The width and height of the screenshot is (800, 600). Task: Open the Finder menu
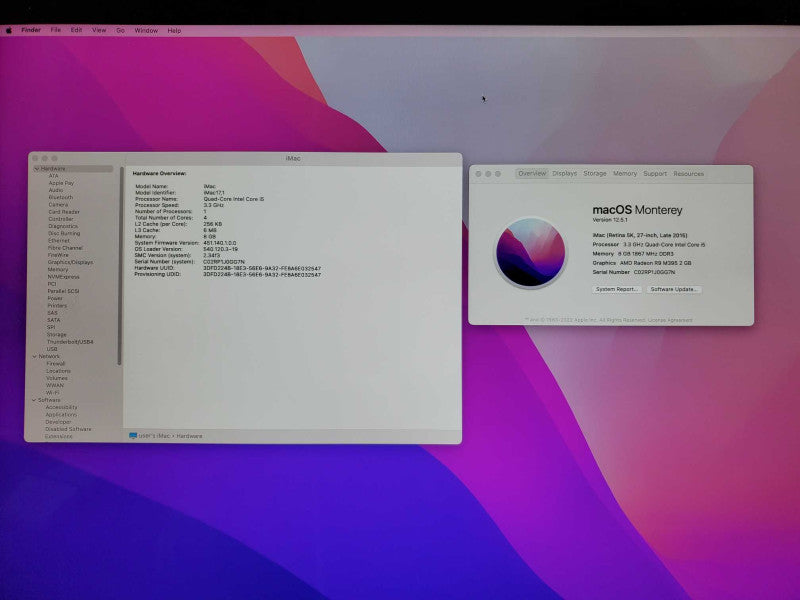[x=31, y=30]
